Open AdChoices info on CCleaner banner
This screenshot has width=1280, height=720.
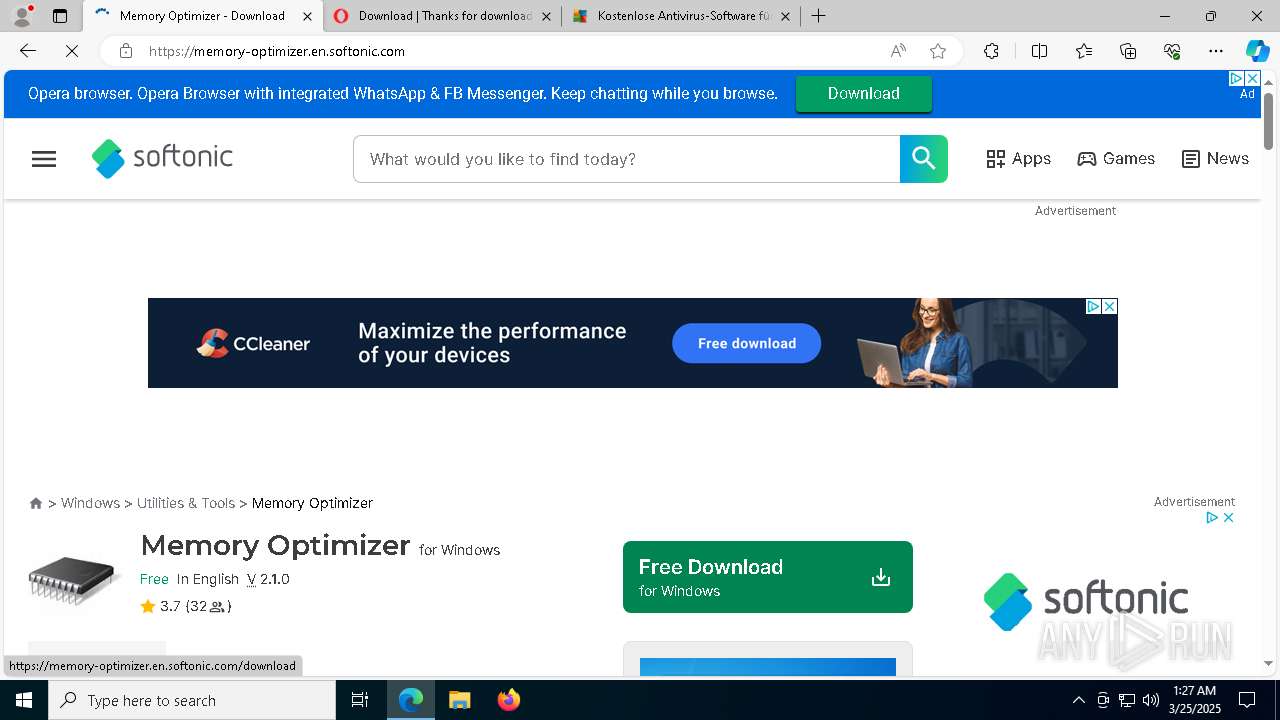1094,306
